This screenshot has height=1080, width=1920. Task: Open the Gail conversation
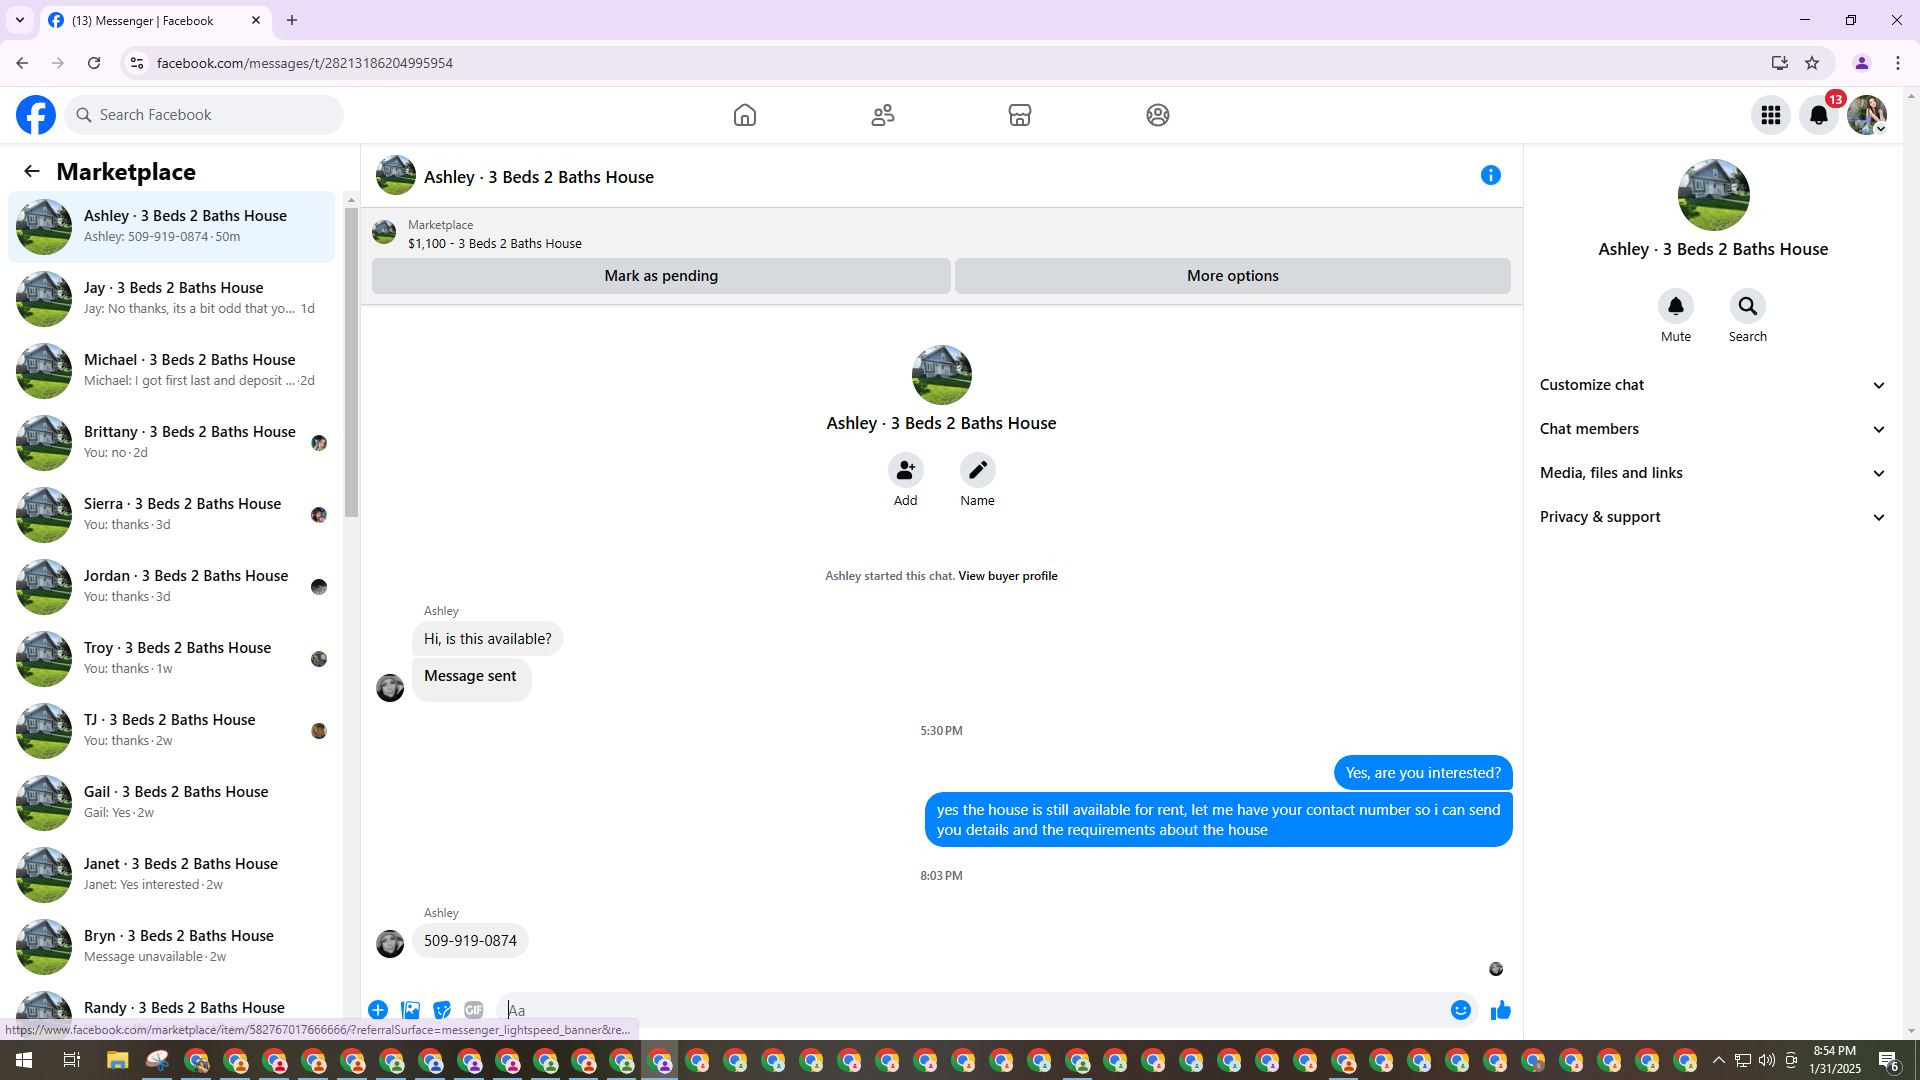coord(171,802)
